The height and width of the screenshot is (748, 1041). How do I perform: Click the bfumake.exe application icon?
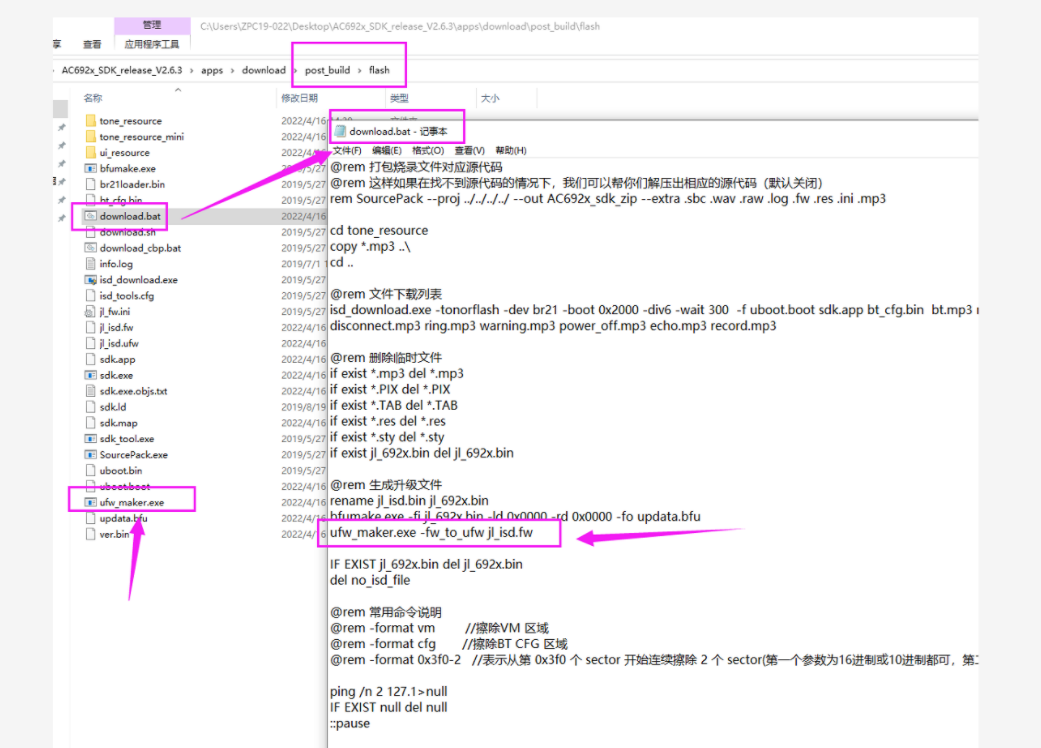point(90,169)
